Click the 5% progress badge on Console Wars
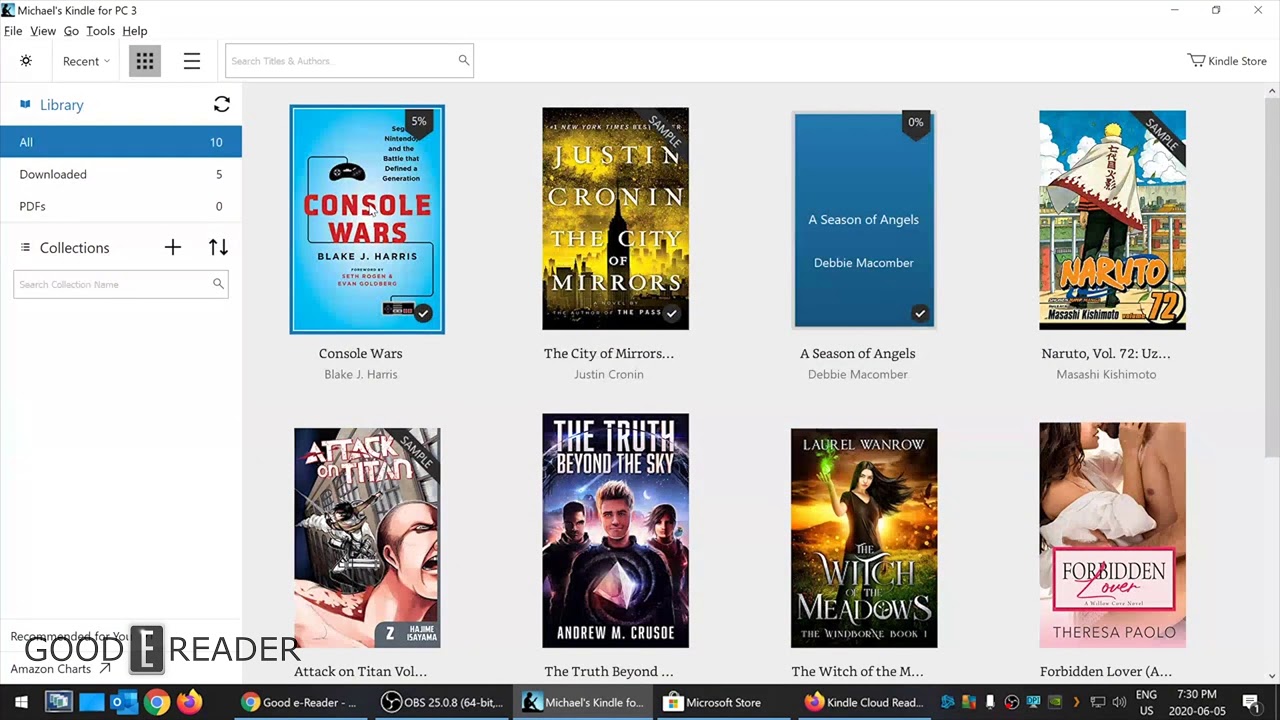 pyautogui.click(x=419, y=123)
